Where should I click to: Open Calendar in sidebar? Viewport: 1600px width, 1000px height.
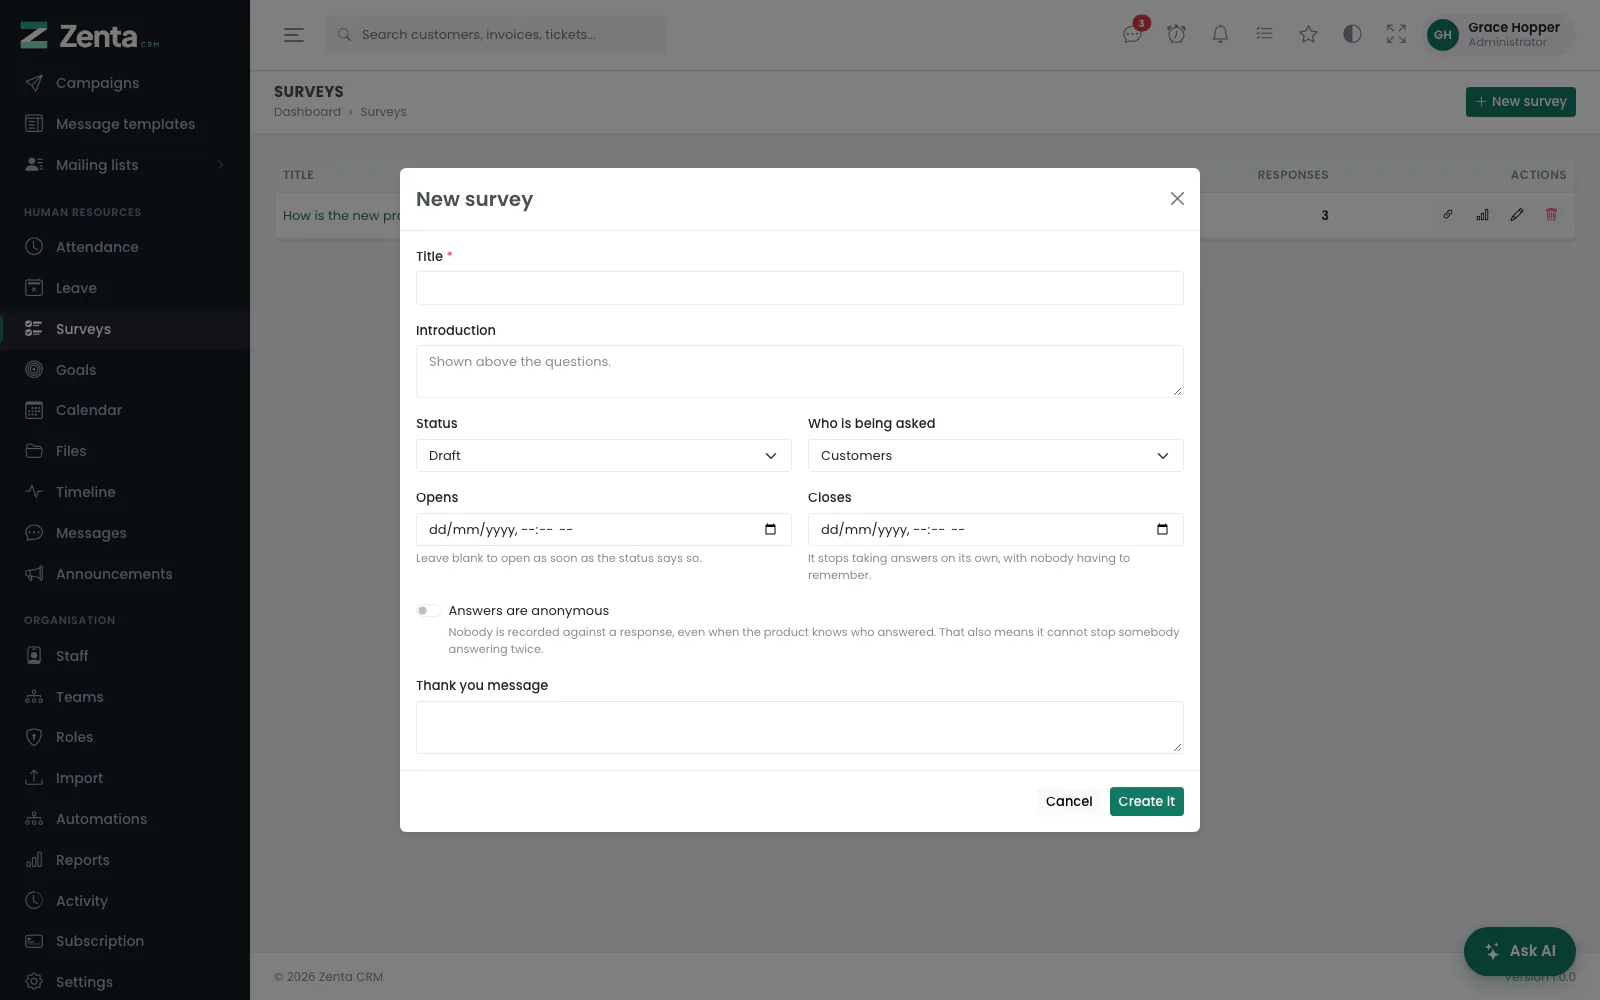[125, 410]
